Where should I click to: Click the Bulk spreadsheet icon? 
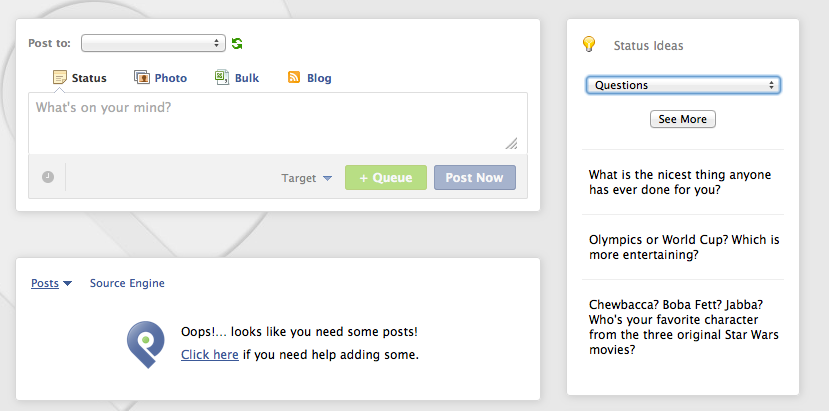click(x=222, y=77)
